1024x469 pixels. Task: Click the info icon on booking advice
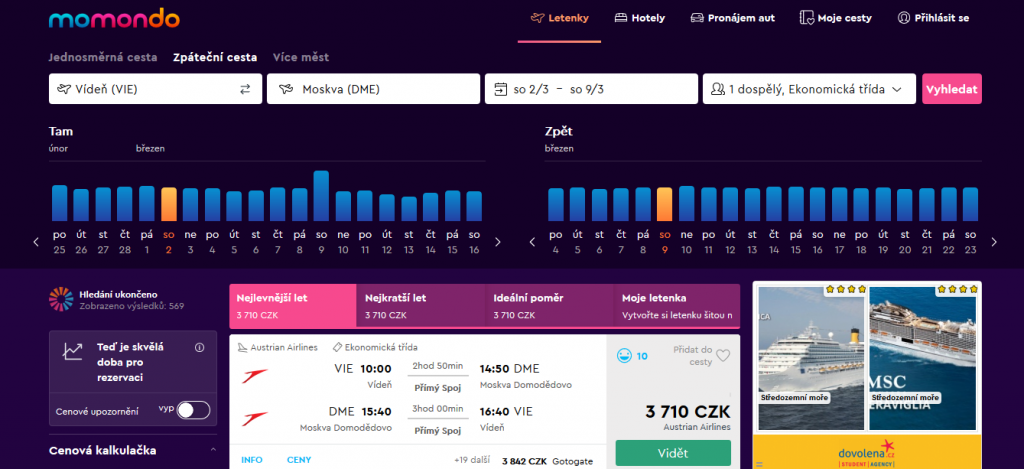coord(199,348)
